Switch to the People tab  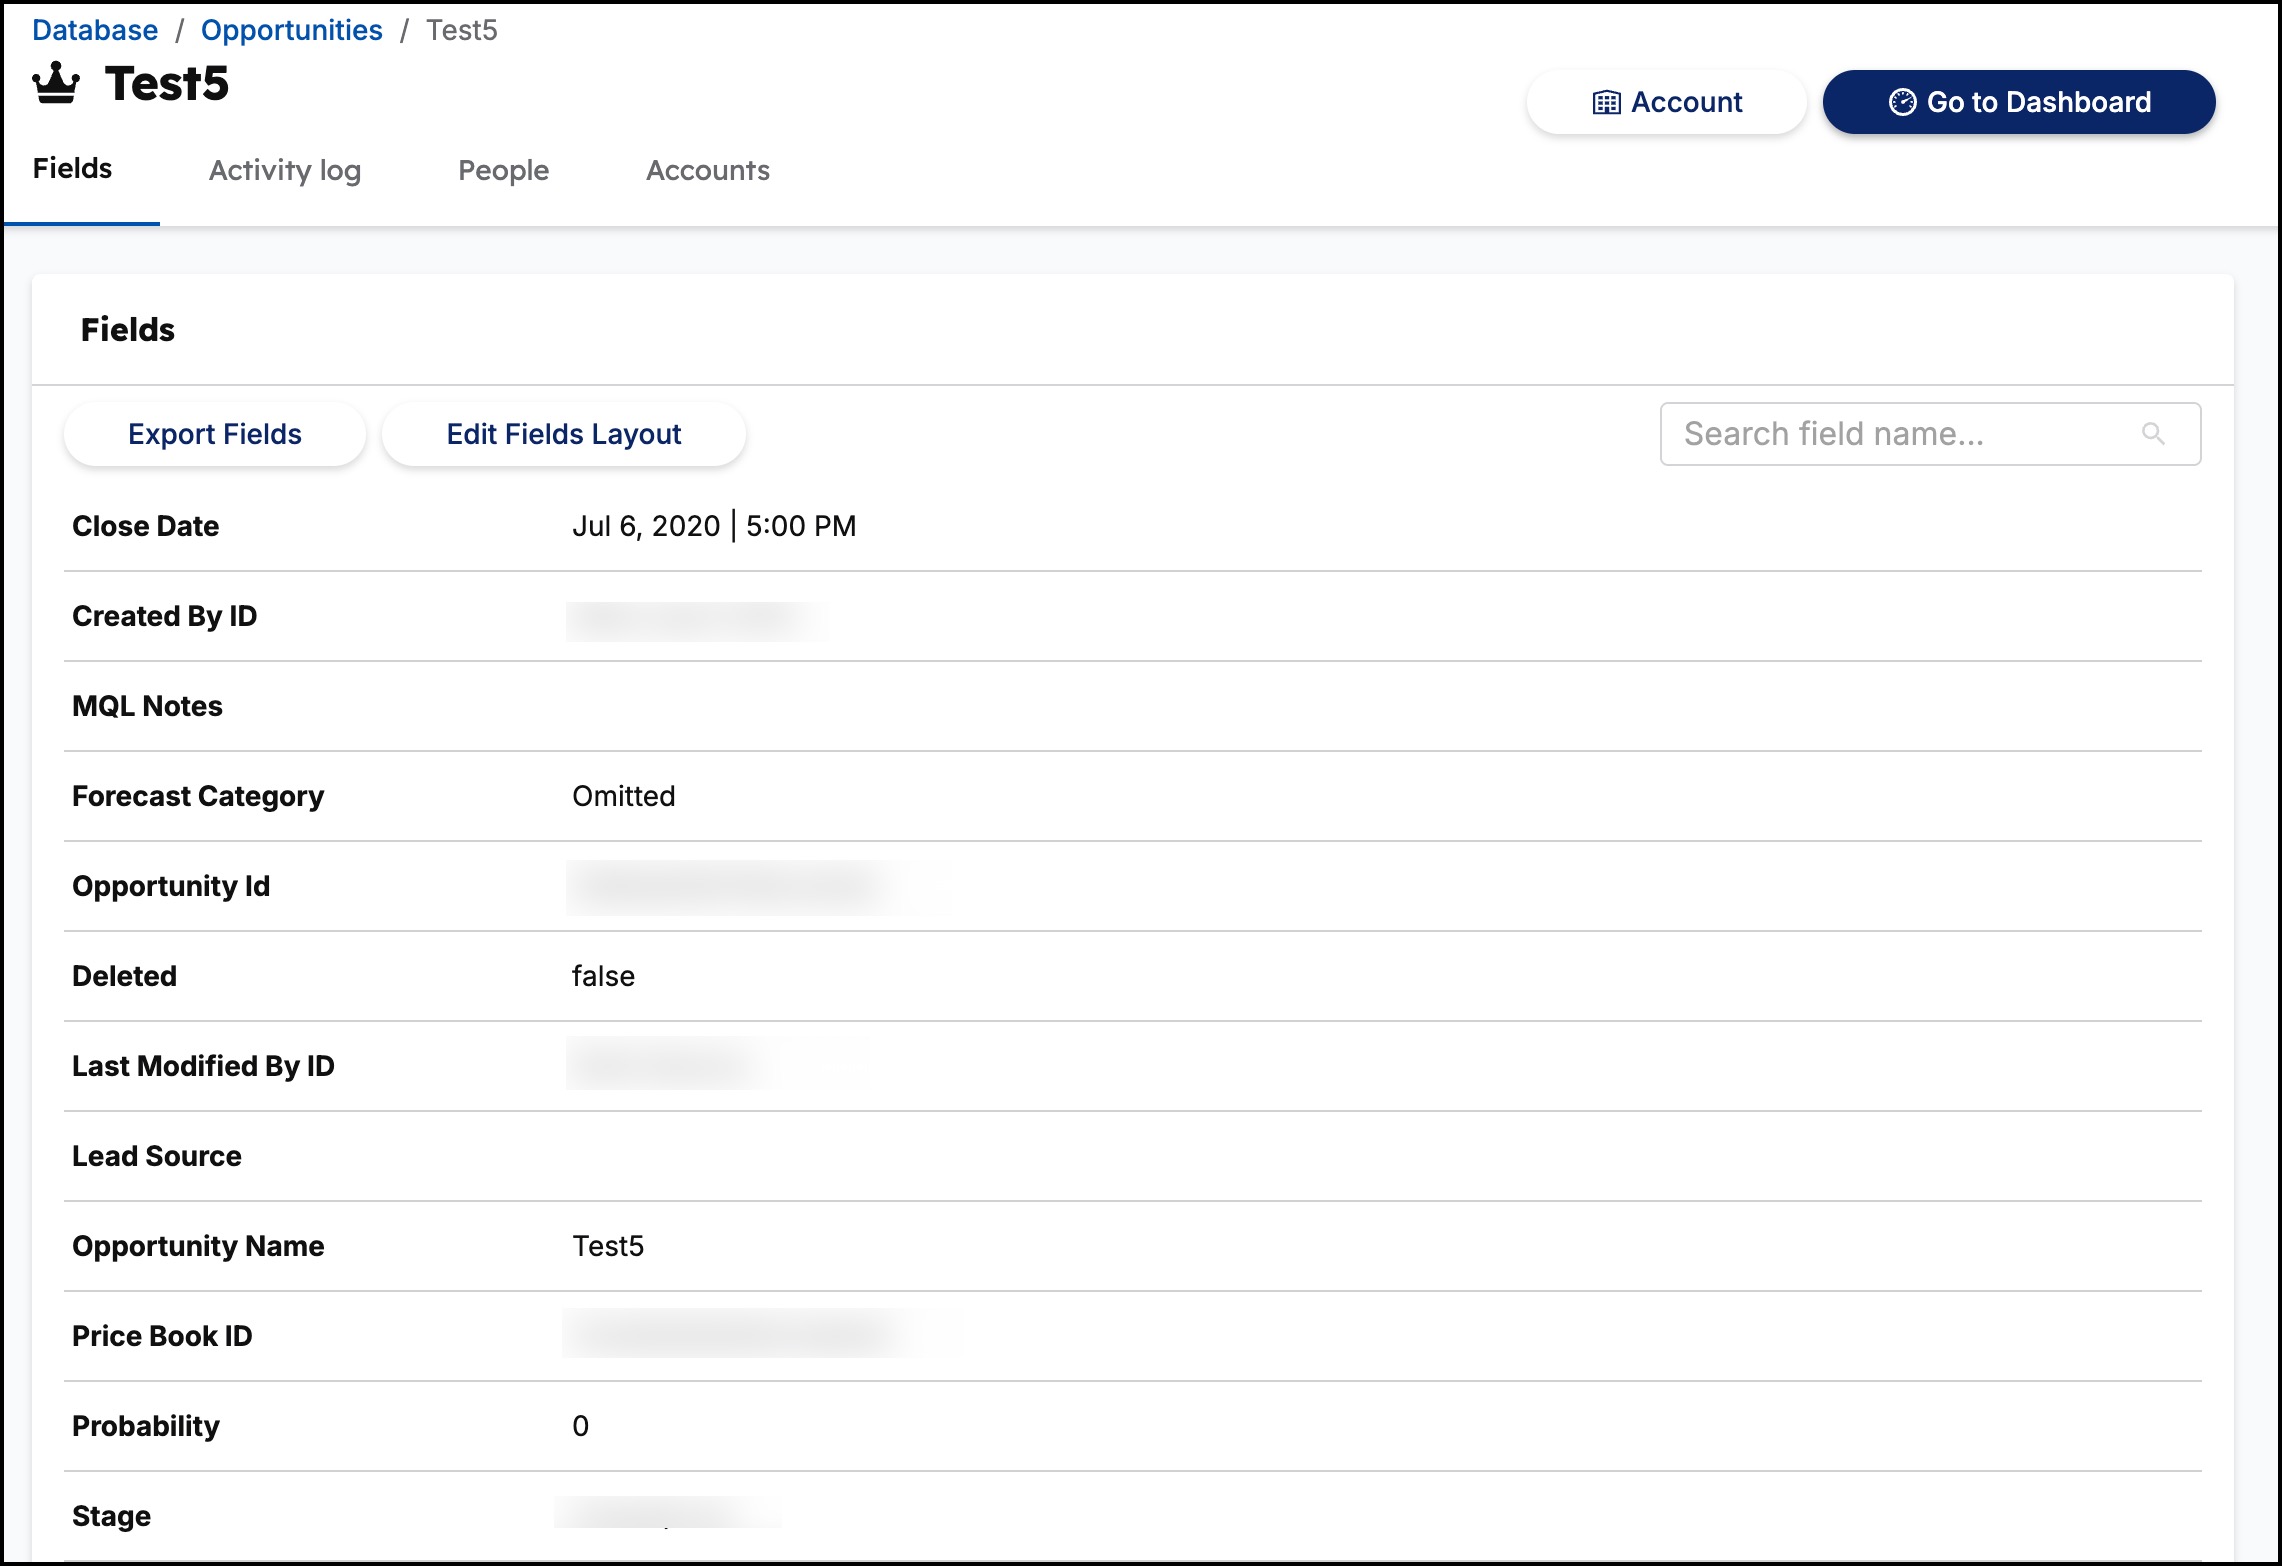[x=503, y=170]
